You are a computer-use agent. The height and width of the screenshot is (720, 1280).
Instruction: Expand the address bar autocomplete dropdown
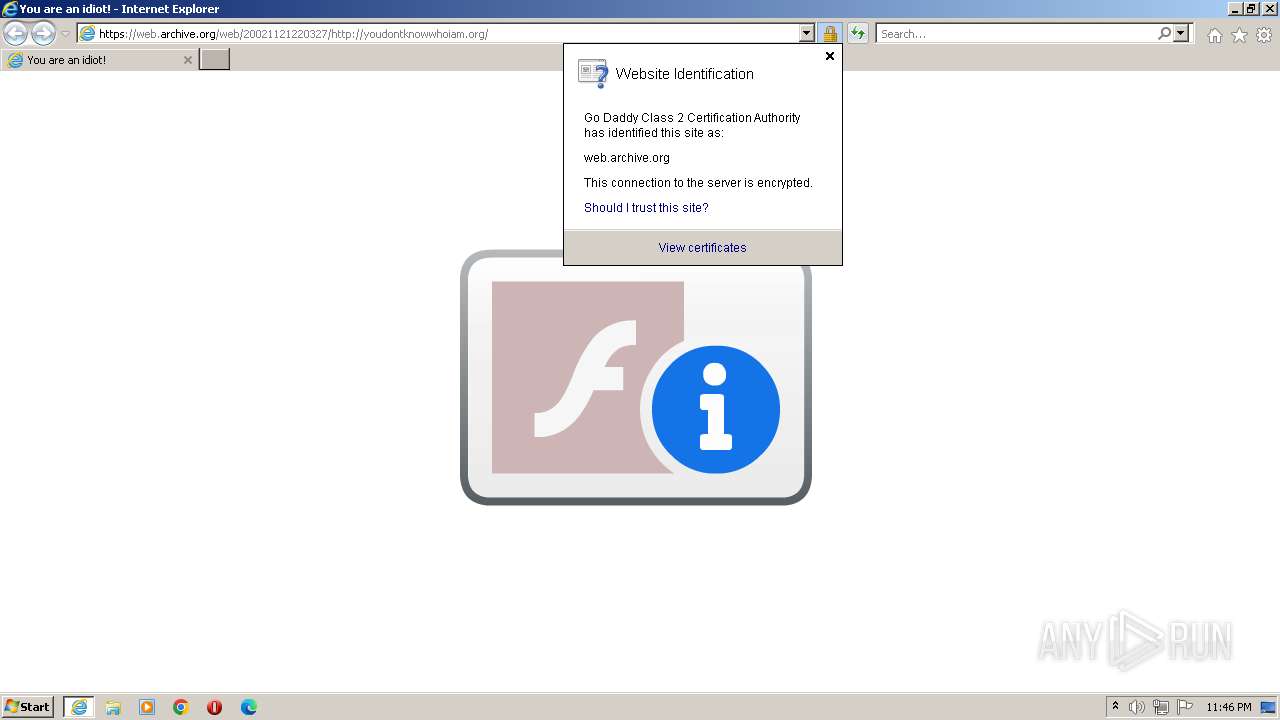pos(807,34)
